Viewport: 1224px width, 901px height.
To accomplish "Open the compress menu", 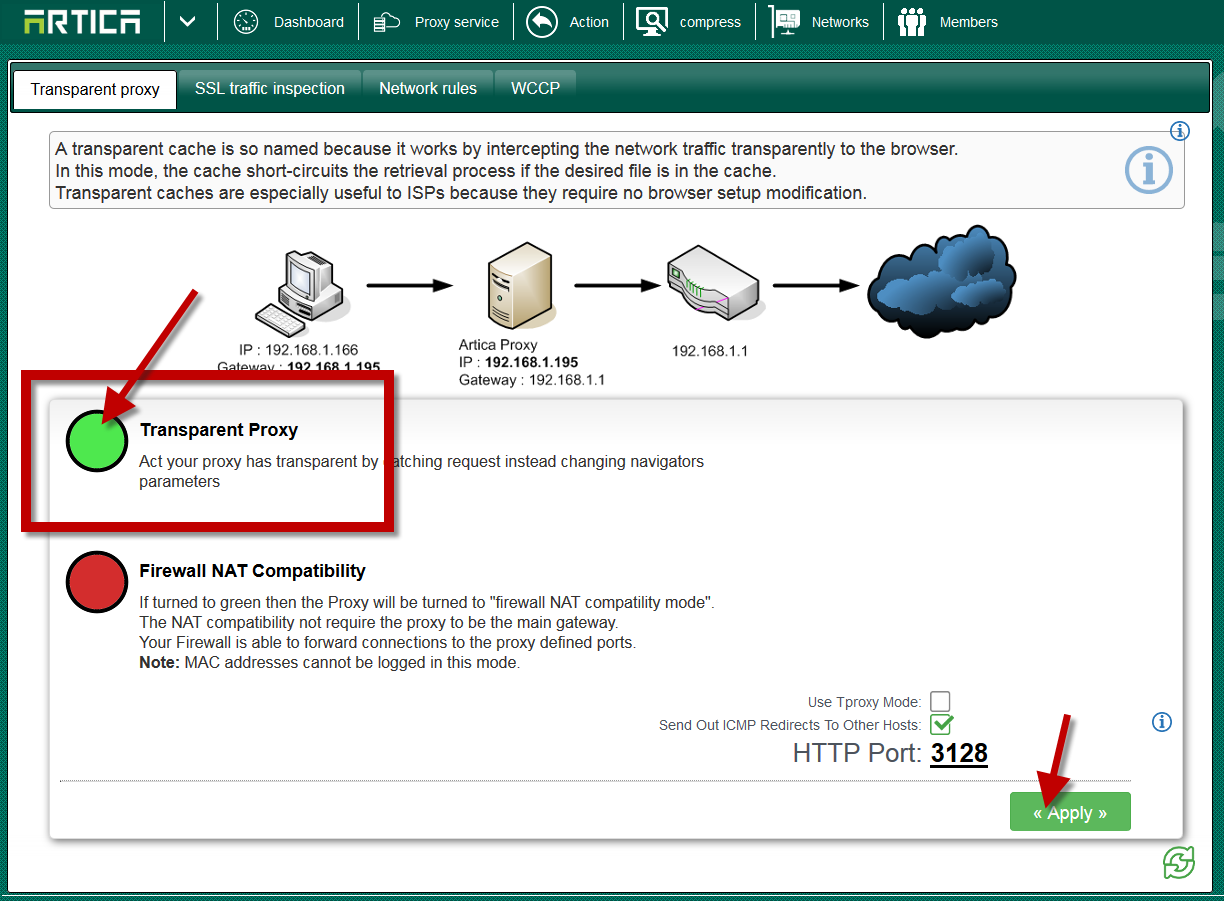I will [710, 22].
